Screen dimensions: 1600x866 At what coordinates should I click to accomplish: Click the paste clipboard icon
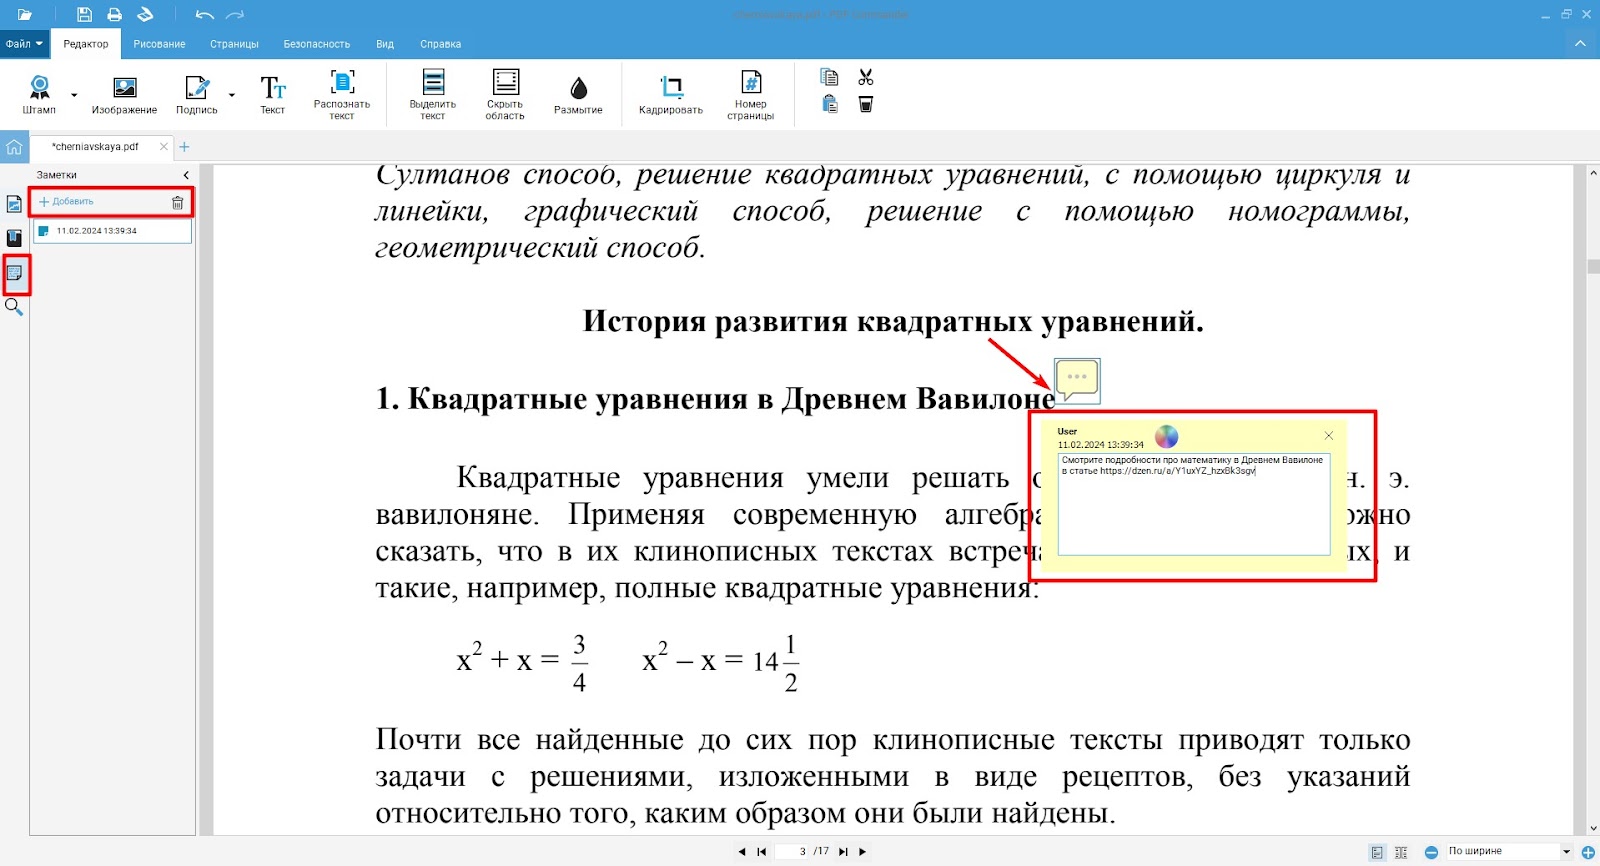coord(829,104)
